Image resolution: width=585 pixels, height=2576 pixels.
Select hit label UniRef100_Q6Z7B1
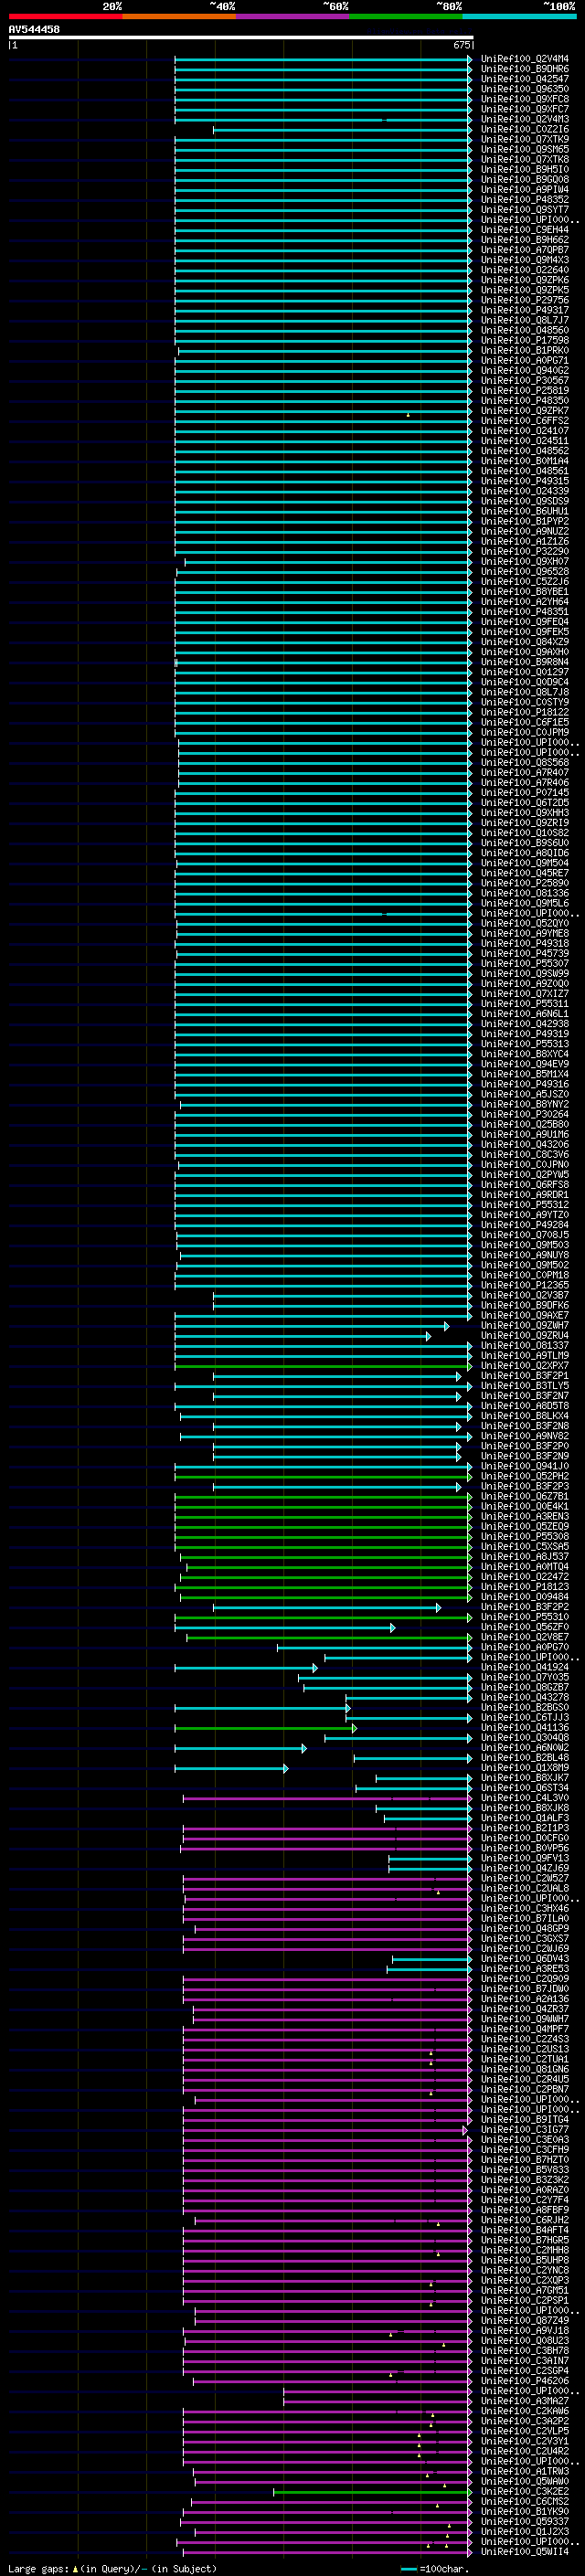525,1496
